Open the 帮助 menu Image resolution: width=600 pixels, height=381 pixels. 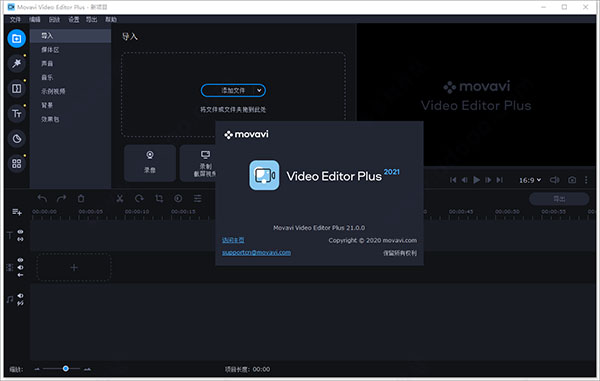pyautogui.click(x=111, y=20)
